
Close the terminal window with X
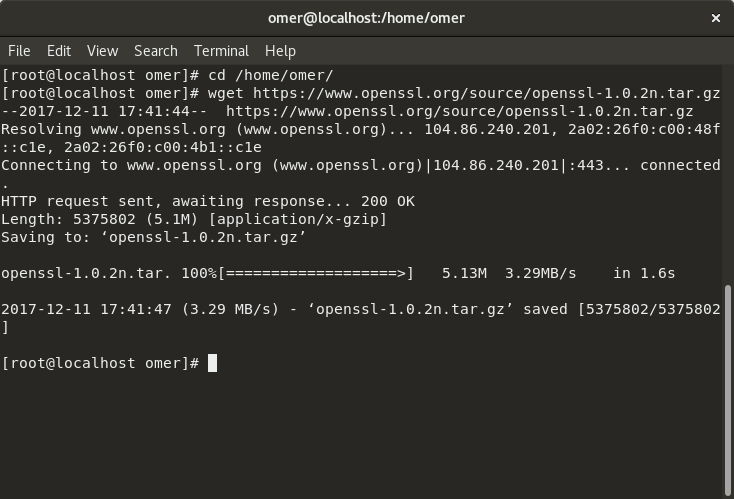point(716,17)
